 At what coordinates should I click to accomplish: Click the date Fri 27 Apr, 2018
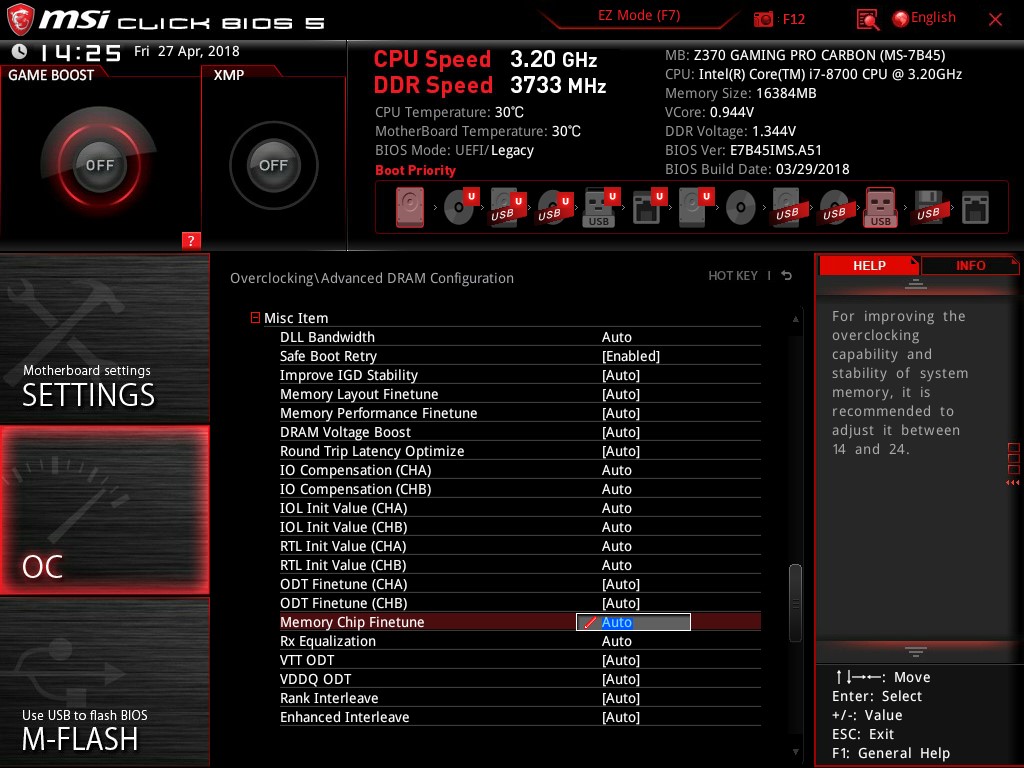click(187, 52)
